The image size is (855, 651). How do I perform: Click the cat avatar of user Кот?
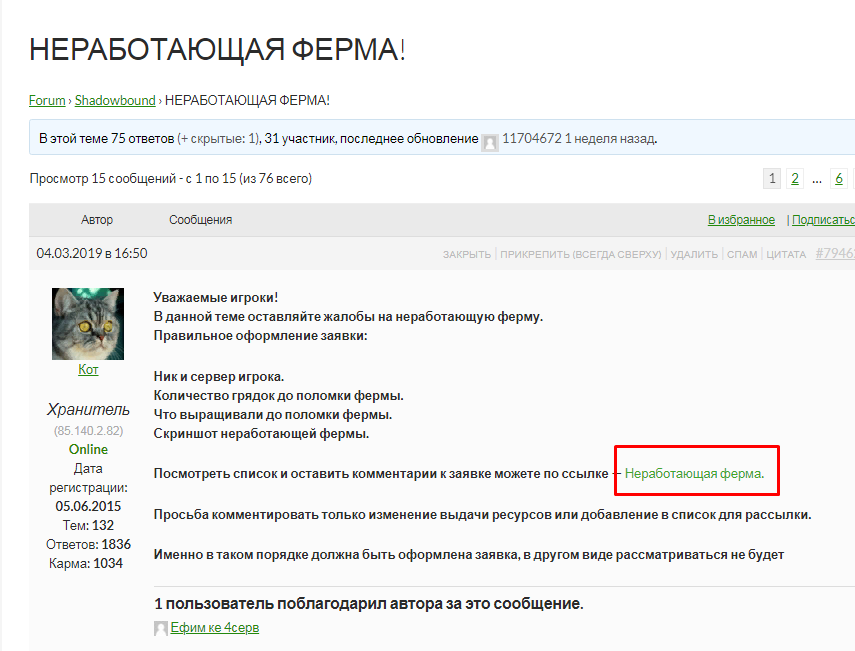point(88,323)
